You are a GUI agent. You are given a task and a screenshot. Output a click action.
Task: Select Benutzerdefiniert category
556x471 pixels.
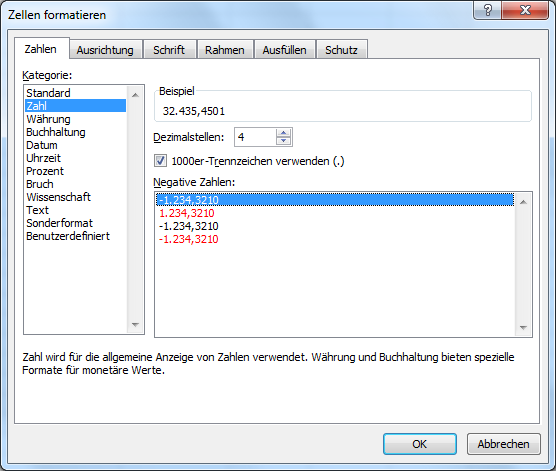(x=68, y=236)
